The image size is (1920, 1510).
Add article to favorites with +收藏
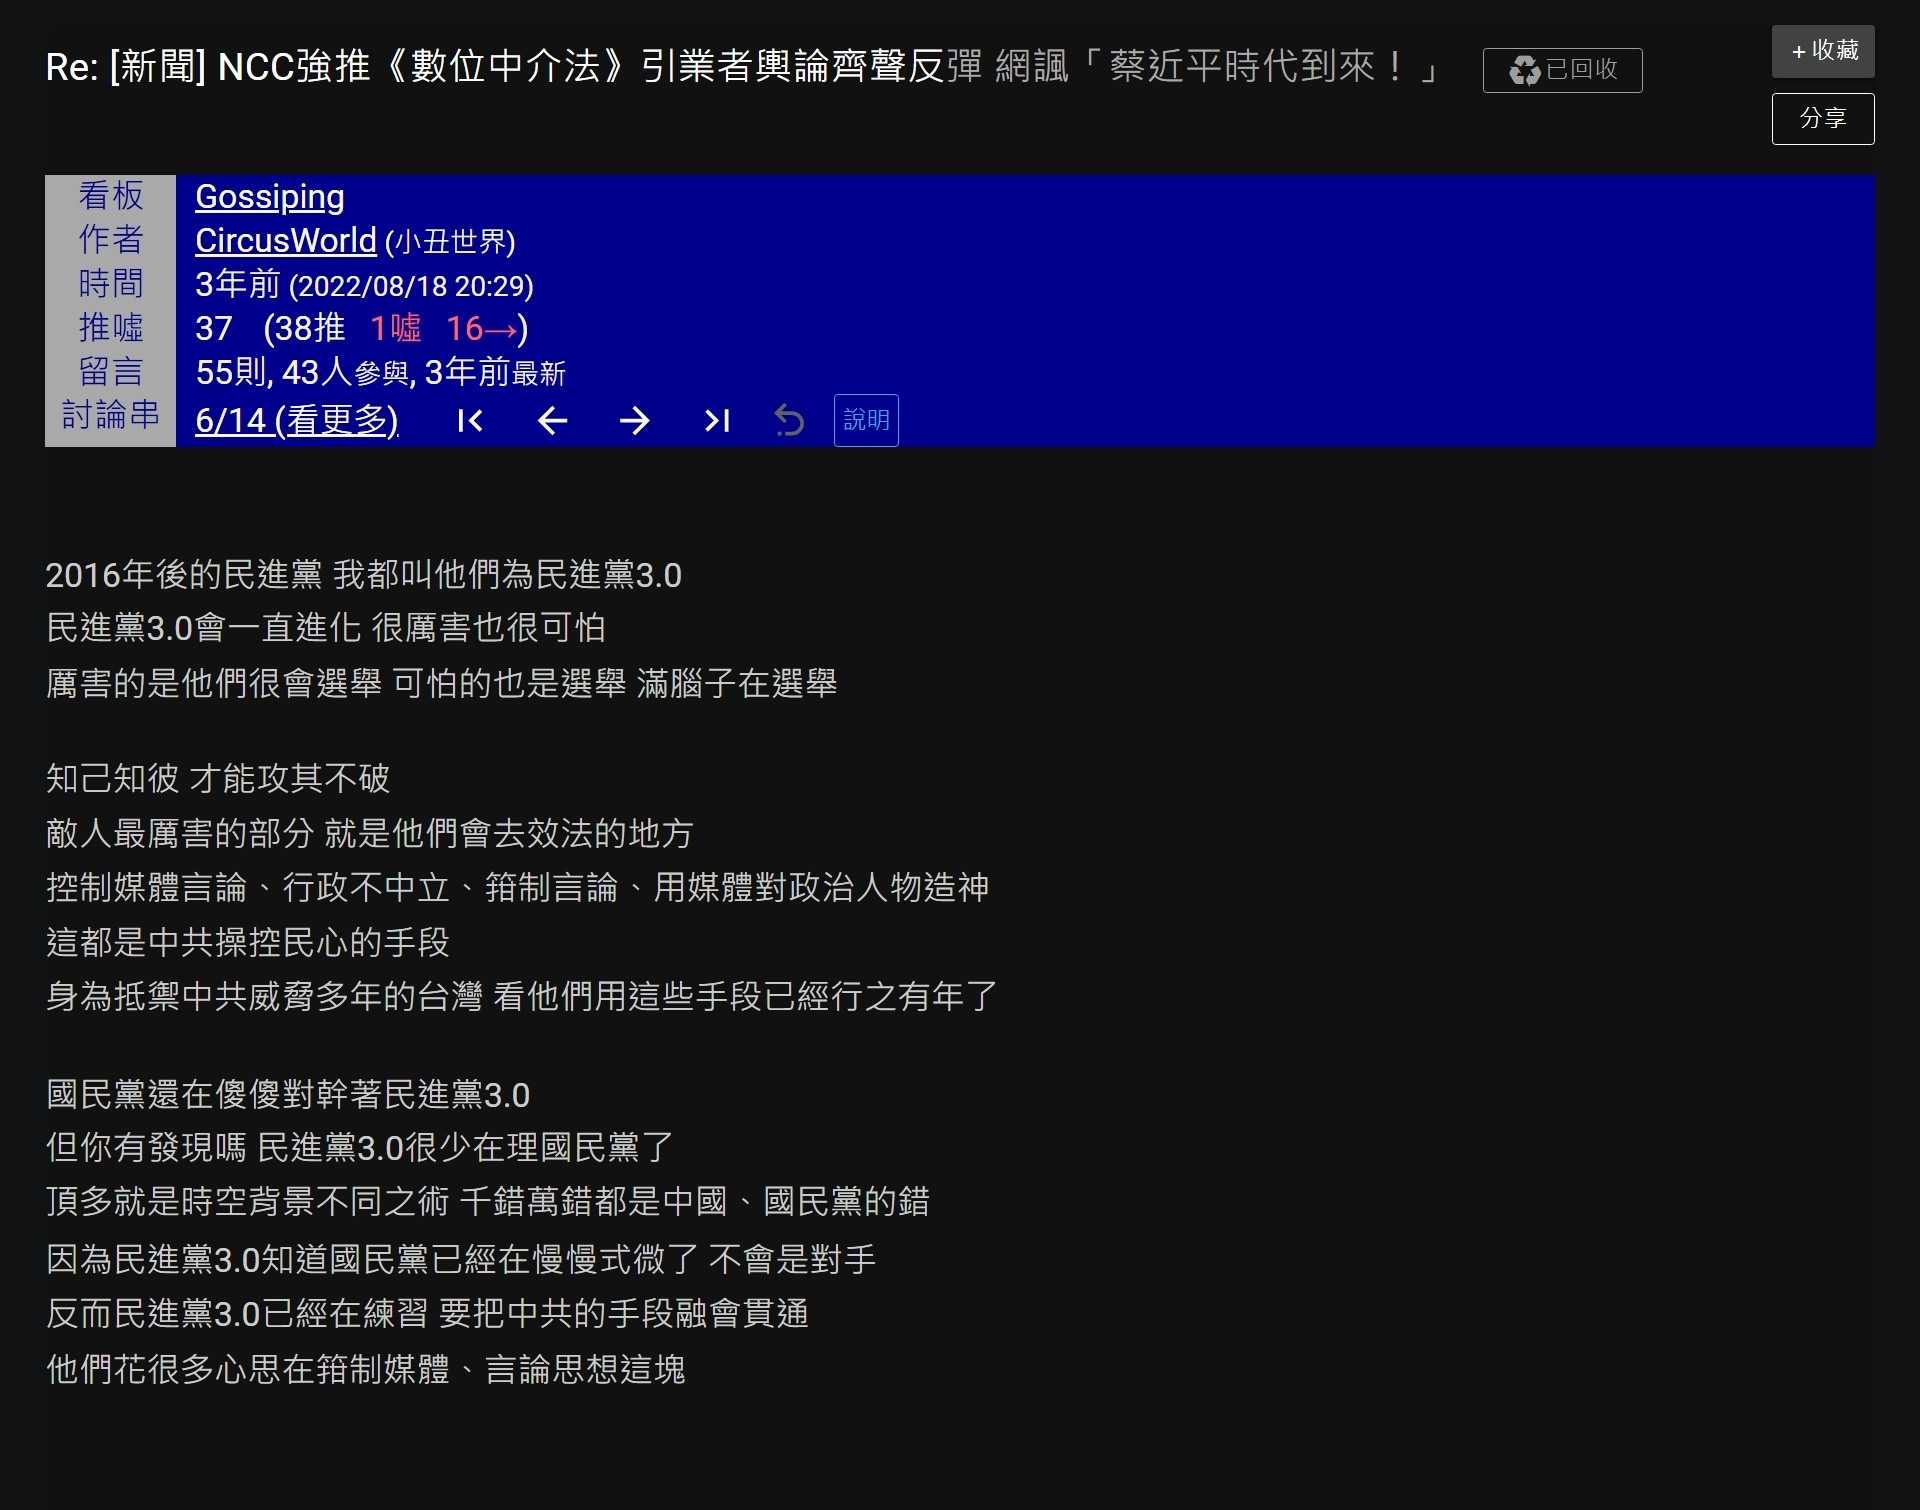1822,51
